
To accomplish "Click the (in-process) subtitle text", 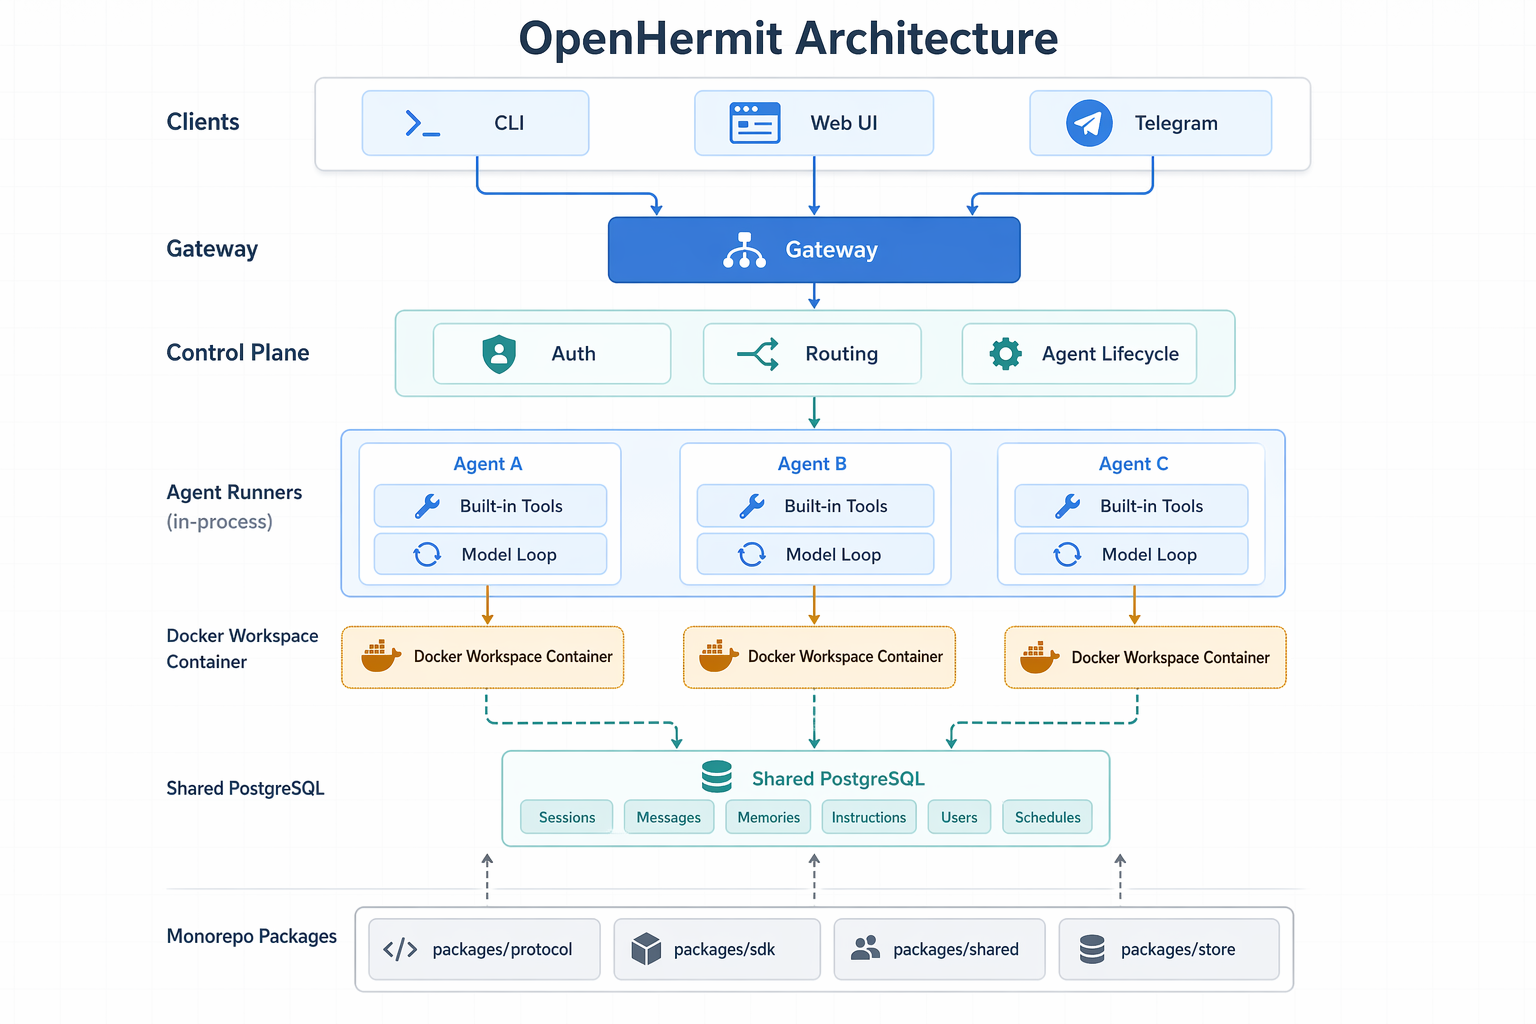I will (x=219, y=522).
